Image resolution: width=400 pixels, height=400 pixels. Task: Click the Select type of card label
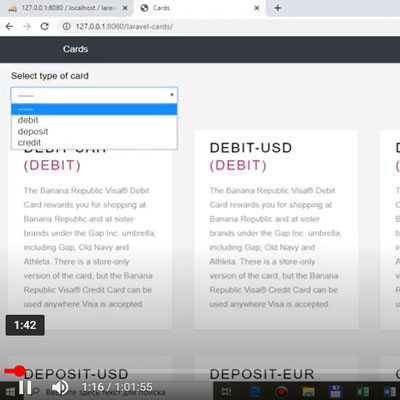(50, 76)
